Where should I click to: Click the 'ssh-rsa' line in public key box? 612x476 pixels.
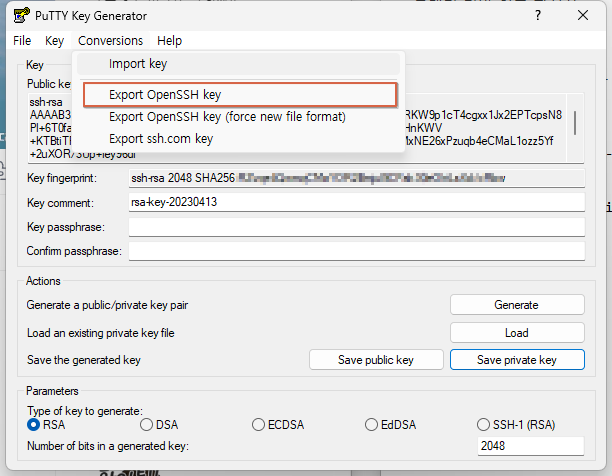[x=46, y=102]
